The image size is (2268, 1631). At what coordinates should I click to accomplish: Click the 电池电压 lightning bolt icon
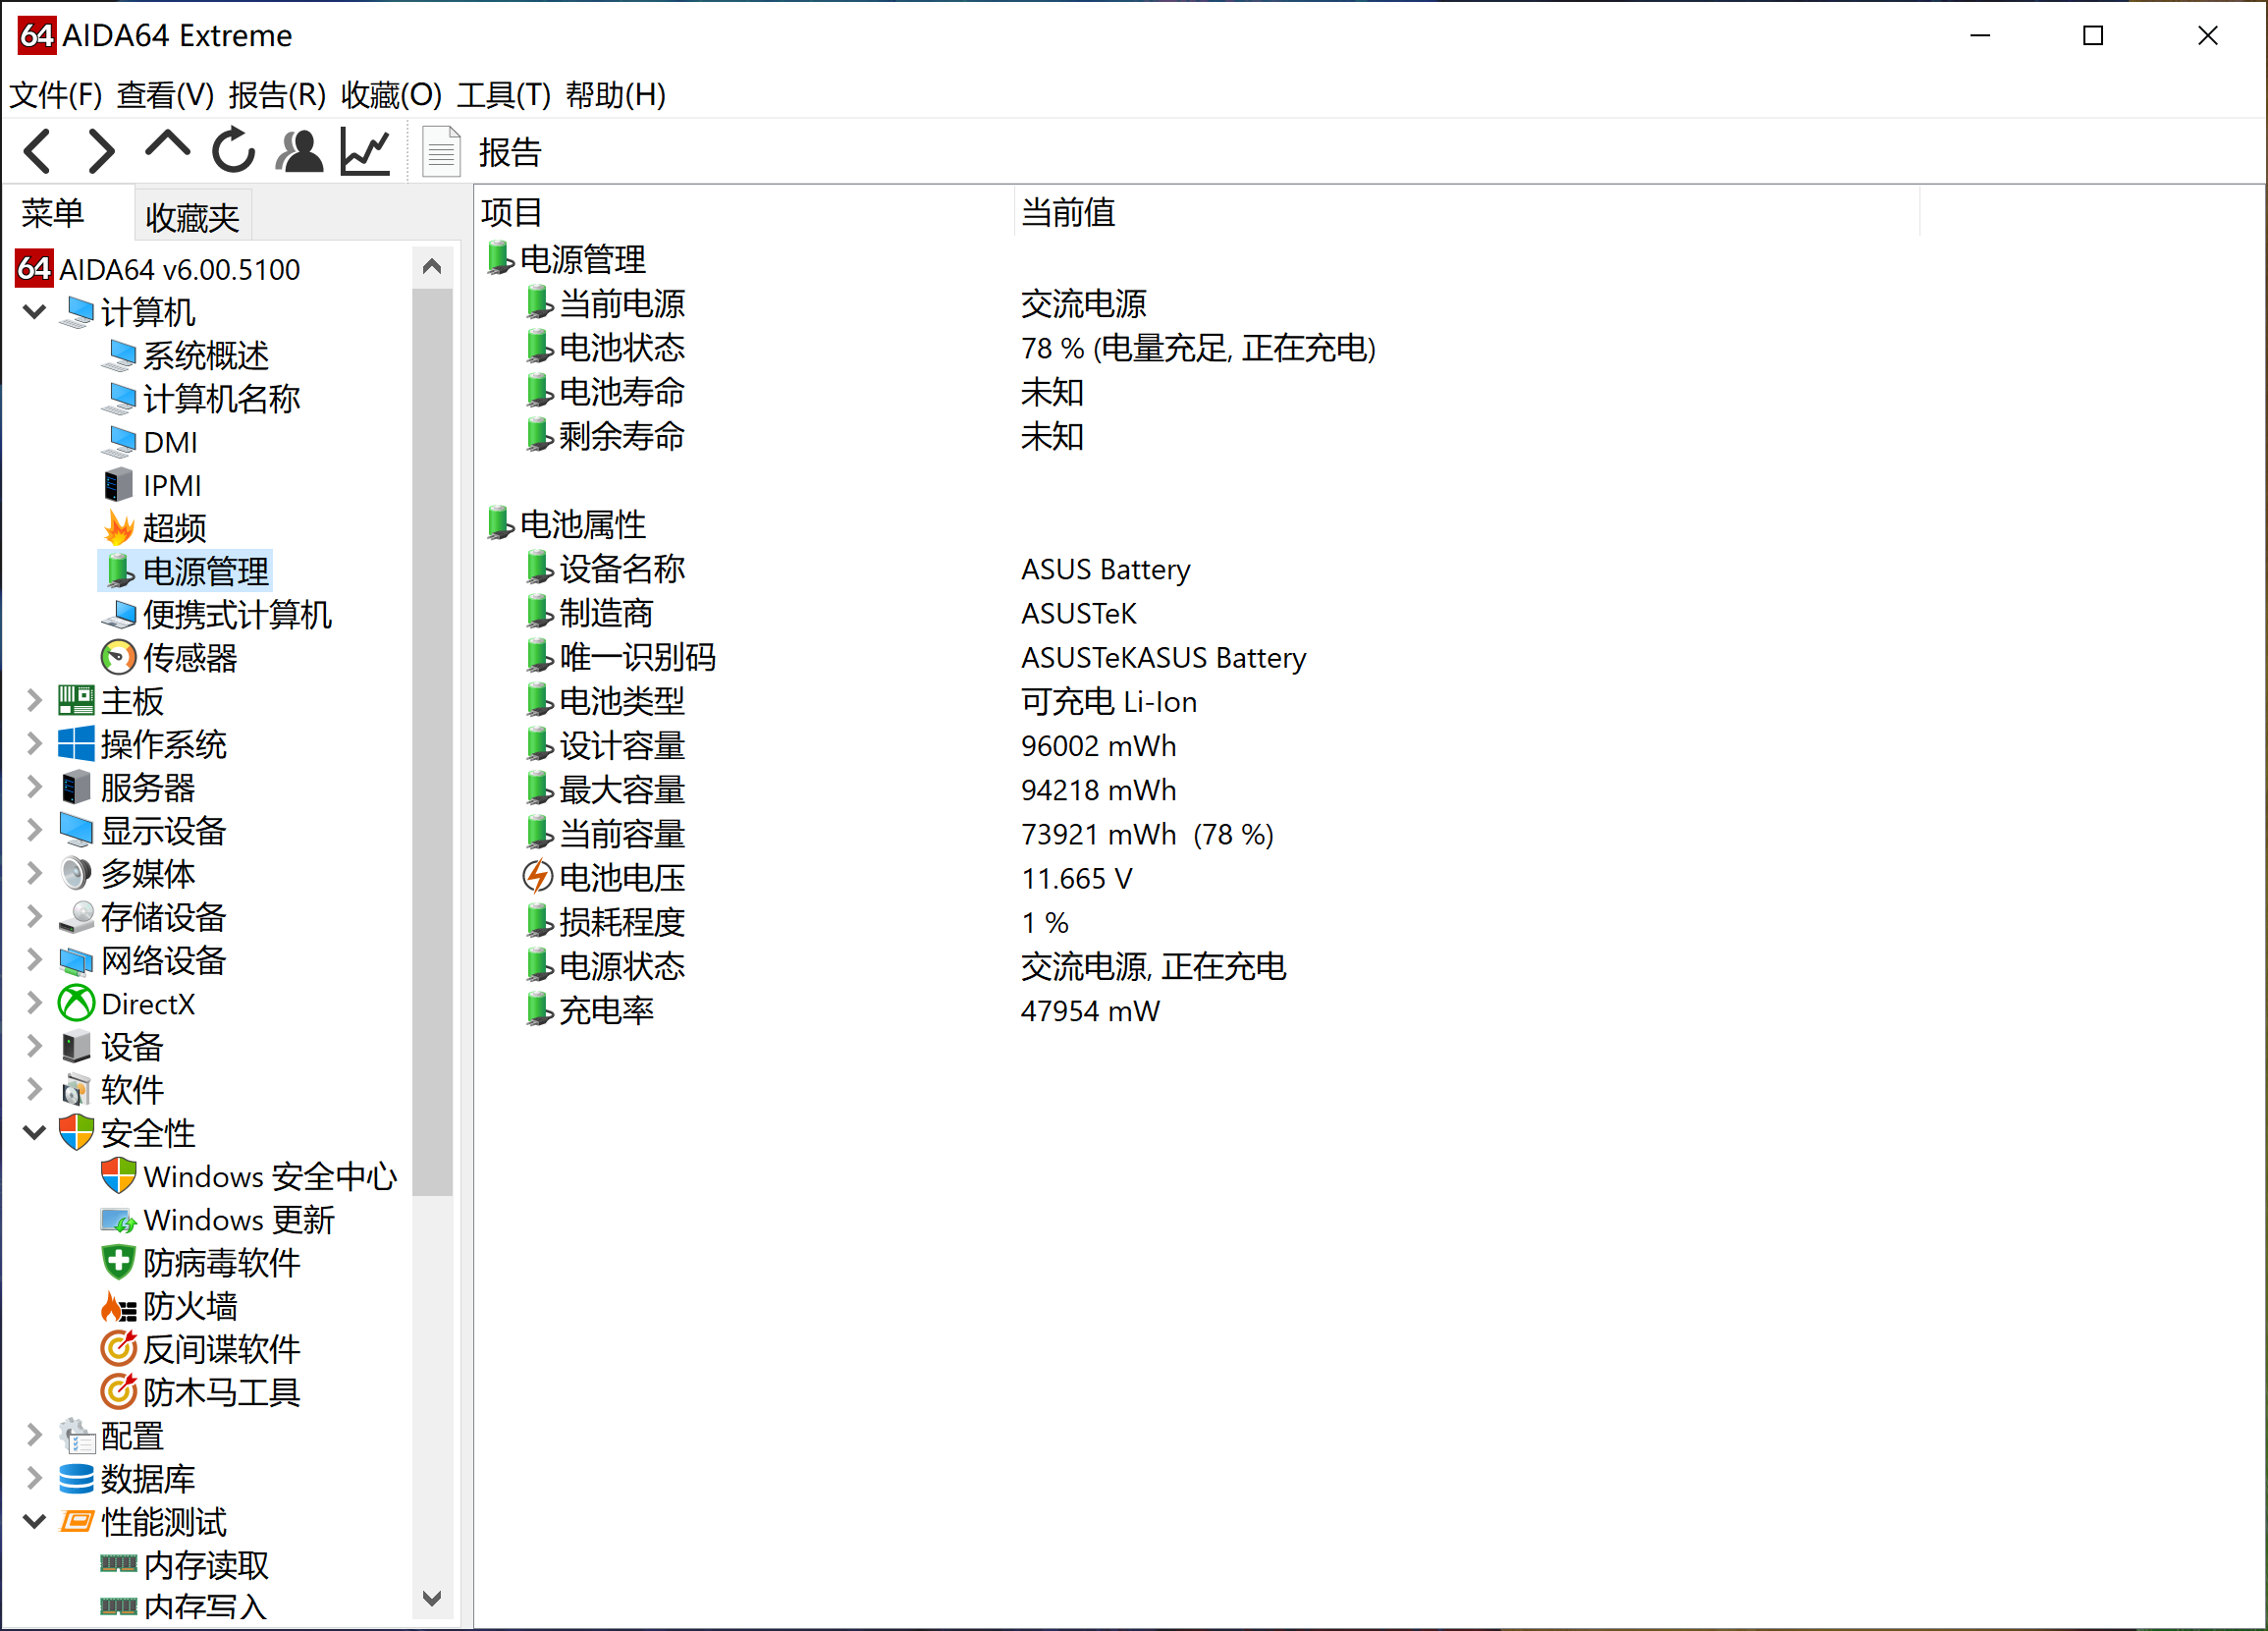point(538,877)
